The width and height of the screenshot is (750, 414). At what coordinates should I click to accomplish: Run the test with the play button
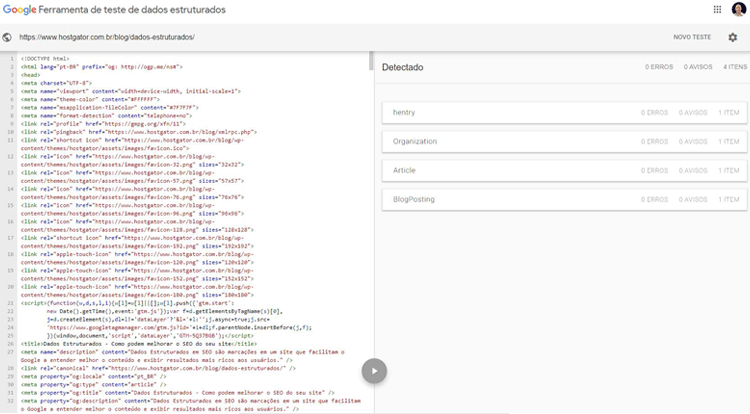pos(374,371)
